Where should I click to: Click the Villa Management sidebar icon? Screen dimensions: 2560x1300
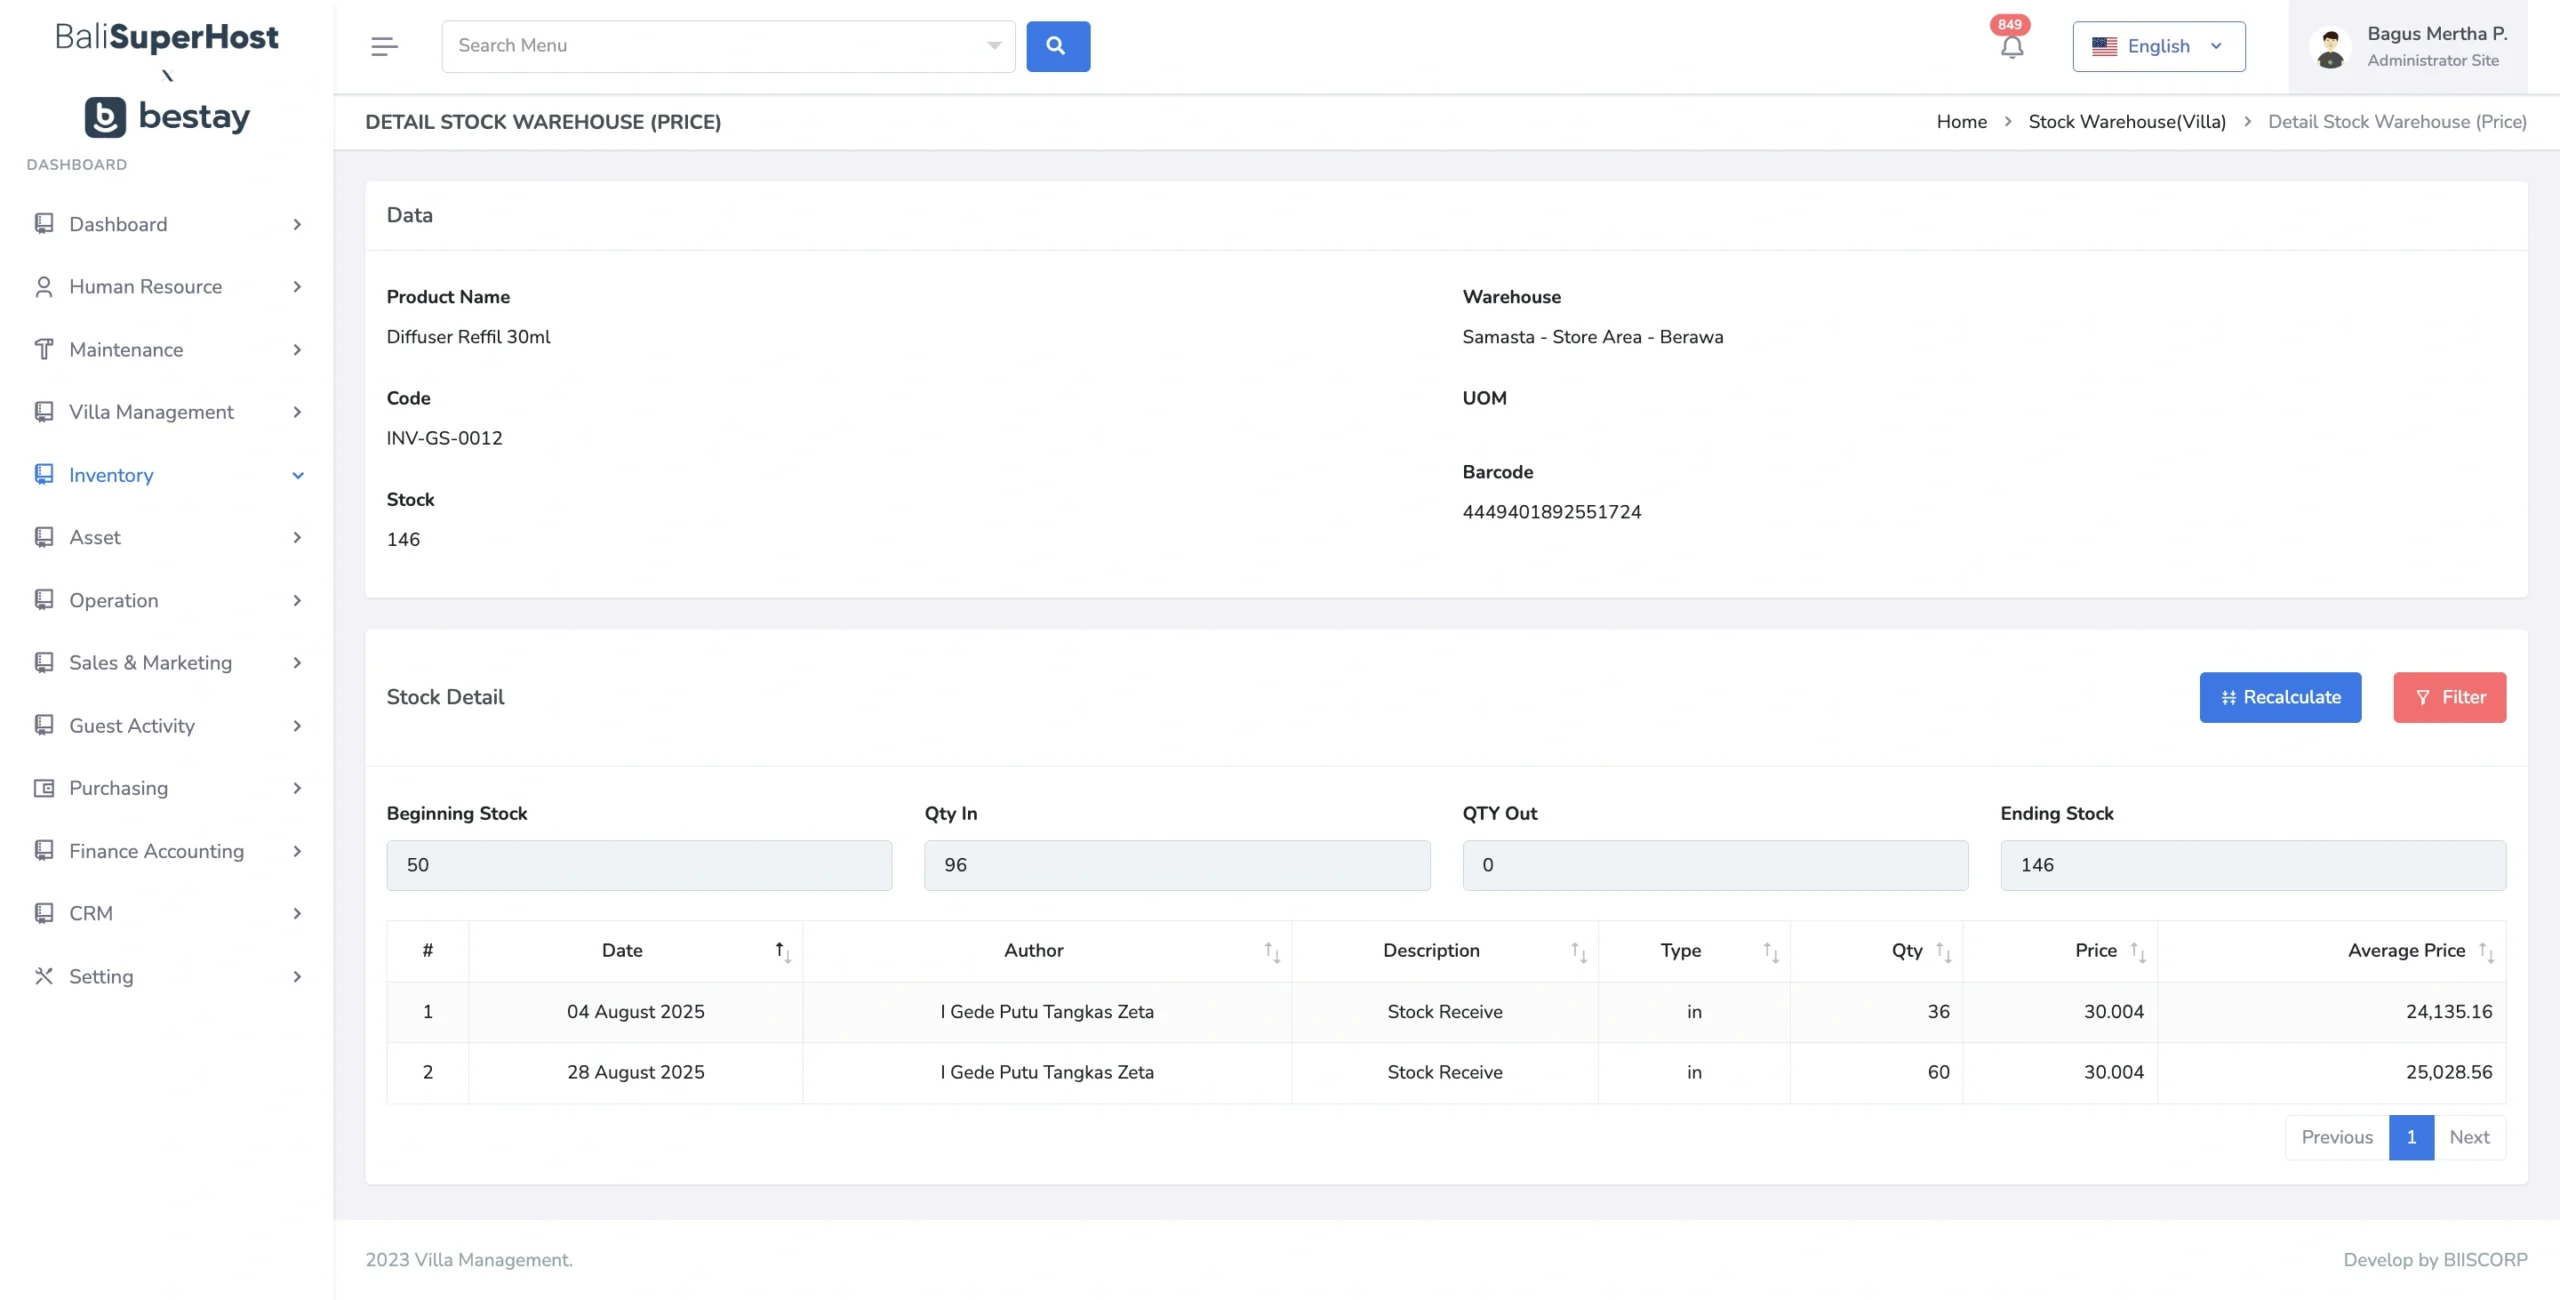(44, 412)
